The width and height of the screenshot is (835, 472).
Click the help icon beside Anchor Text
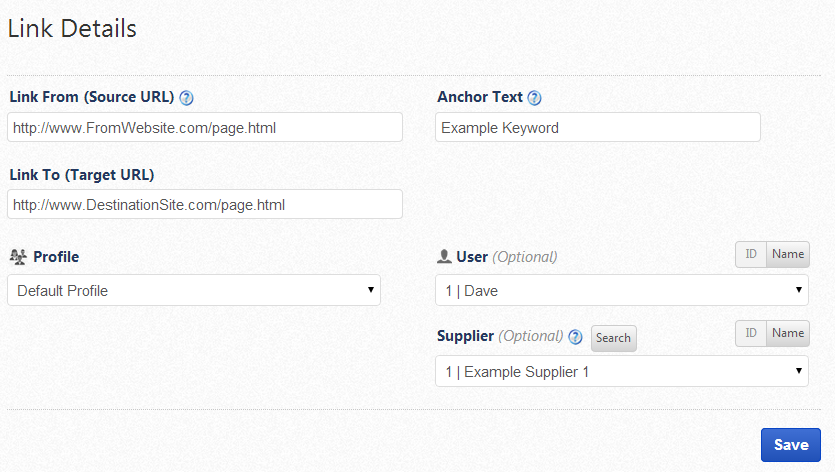[534, 98]
